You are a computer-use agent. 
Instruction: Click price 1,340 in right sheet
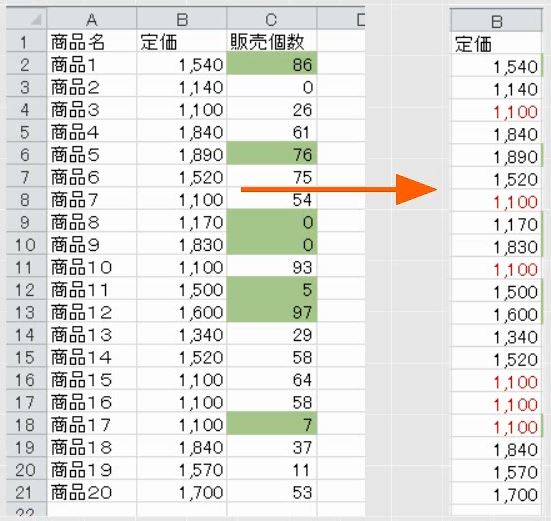pyautogui.click(x=496, y=336)
